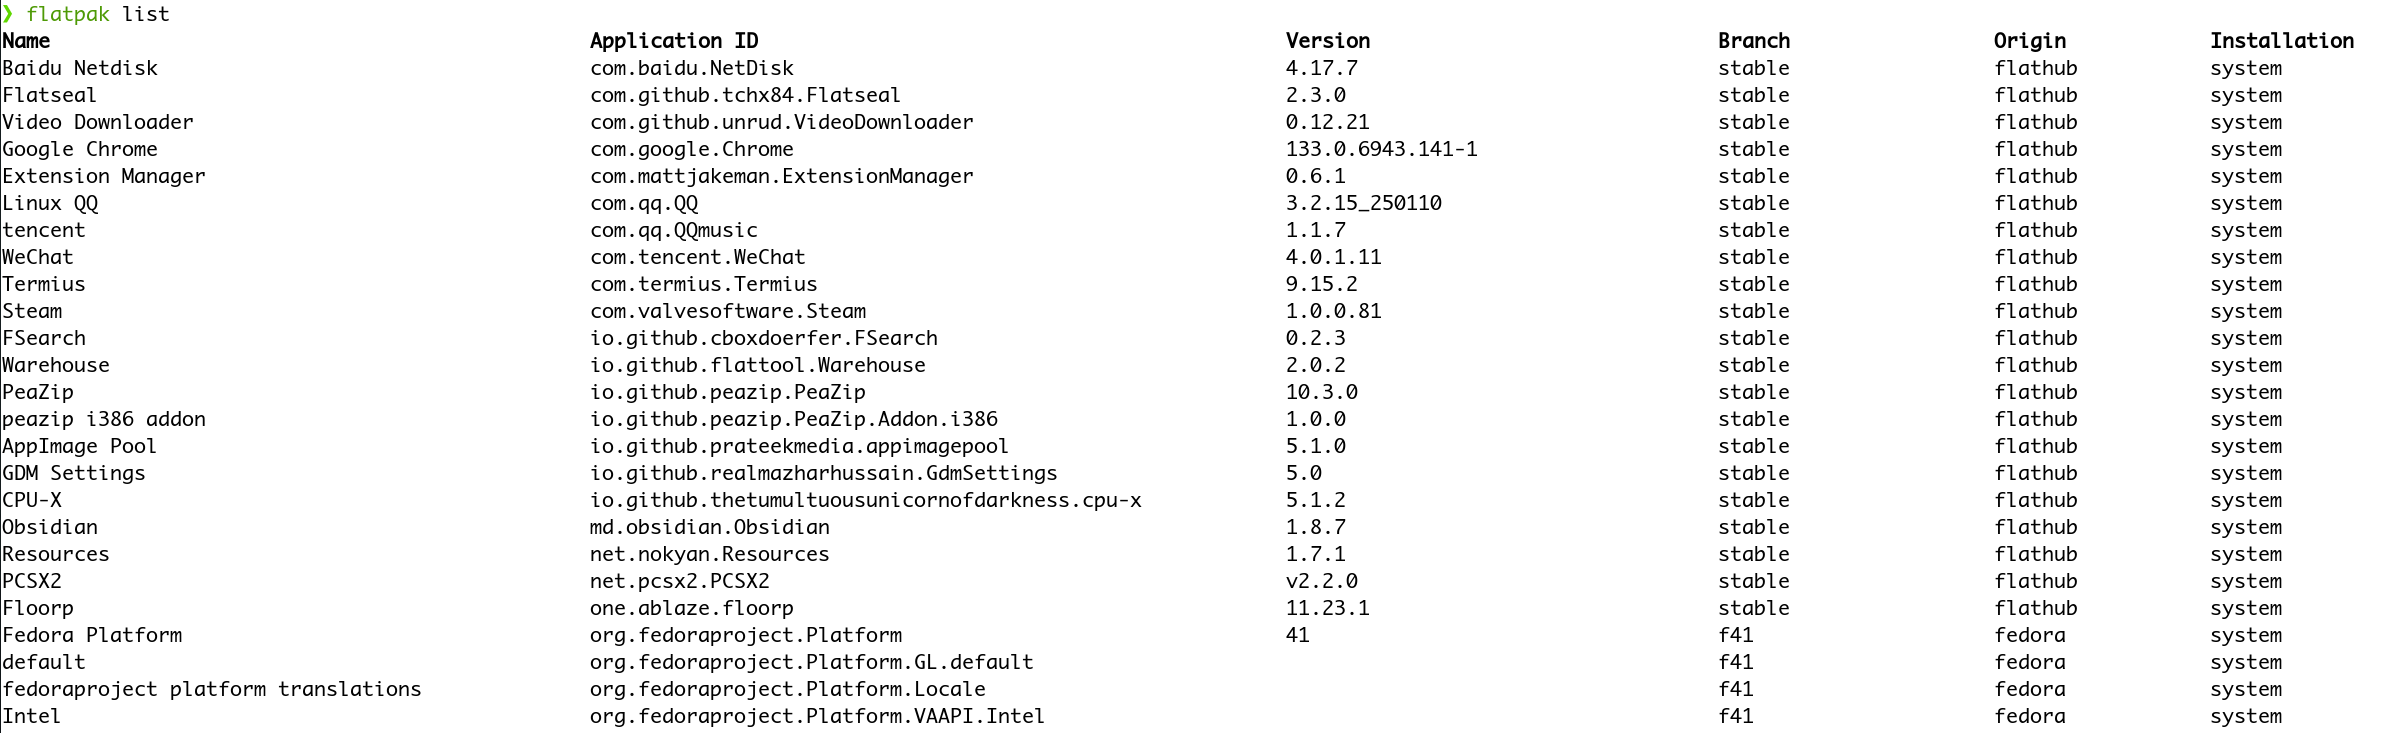Click the Baidu Netdisk name entry
2397x733 pixels.
(x=80, y=68)
